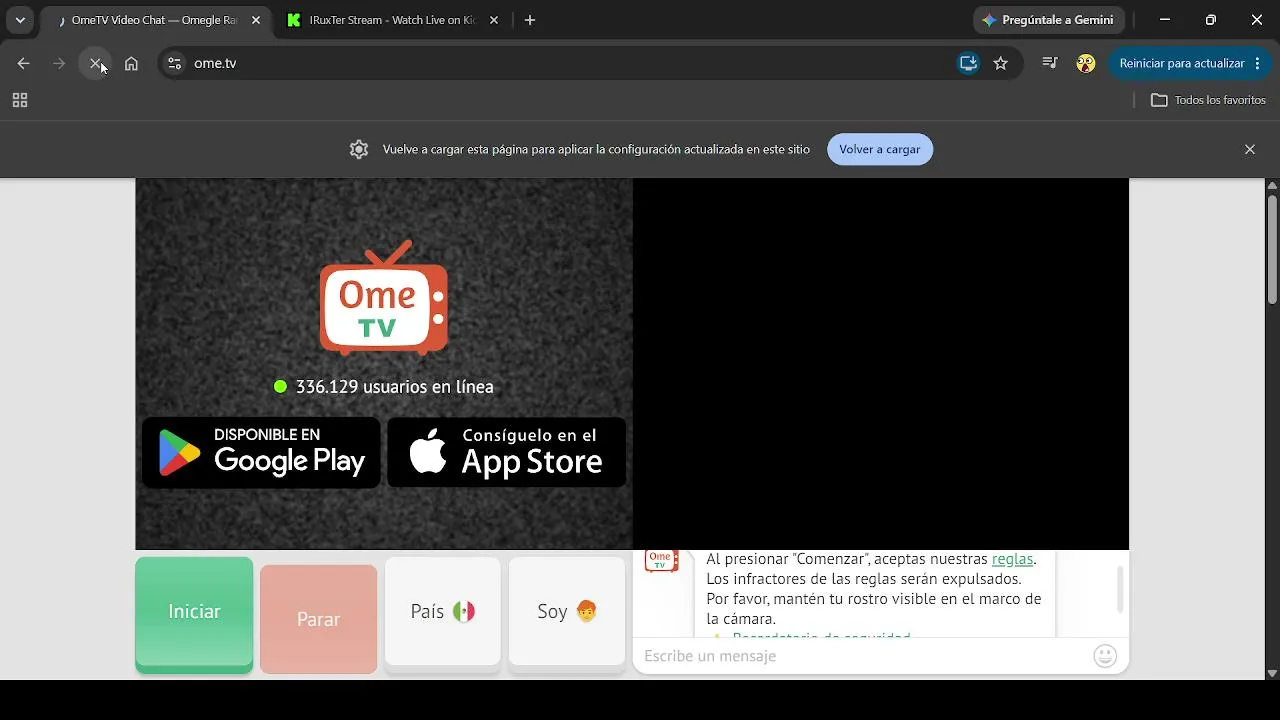Go back to previous page
1280x720 pixels.
pyautogui.click(x=23, y=63)
